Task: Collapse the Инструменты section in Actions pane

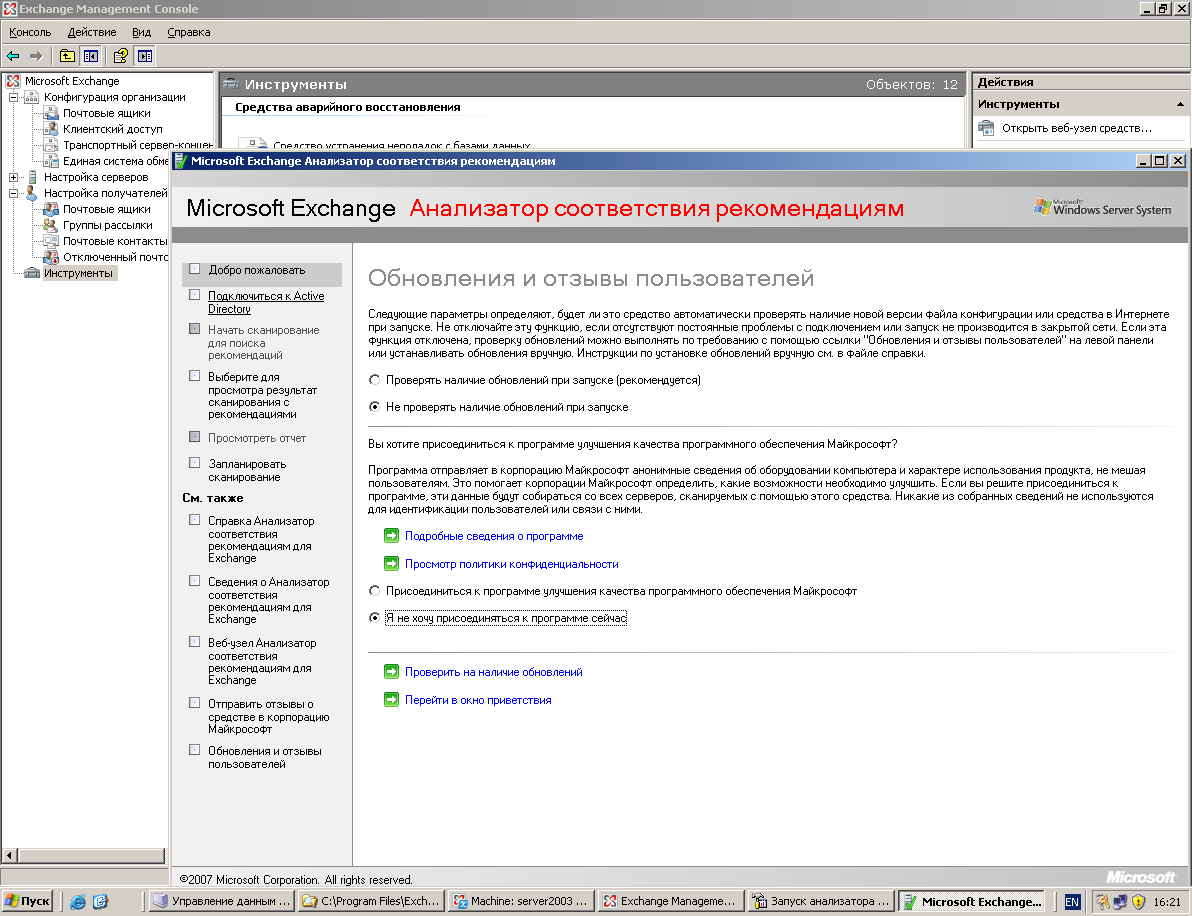Action: (x=1180, y=104)
